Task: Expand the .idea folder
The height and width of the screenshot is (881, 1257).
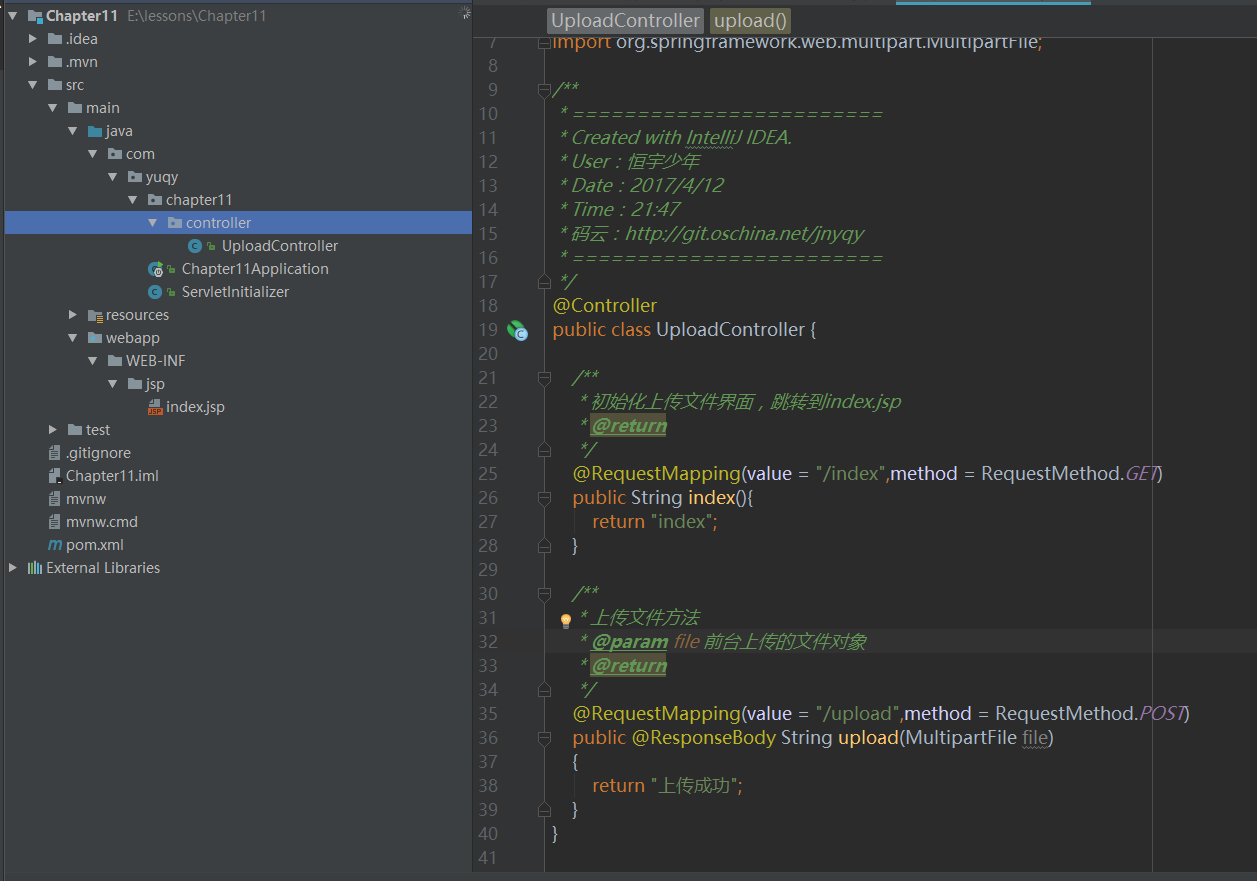Action: point(33,39)
